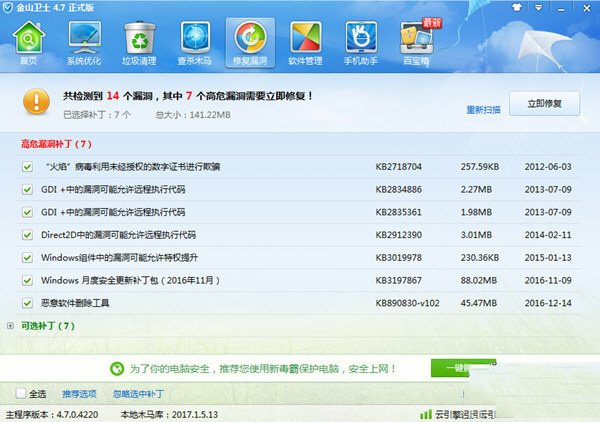
Task: Click 忽略选中补丁 ignore selected link
Action: coord(139,394)
